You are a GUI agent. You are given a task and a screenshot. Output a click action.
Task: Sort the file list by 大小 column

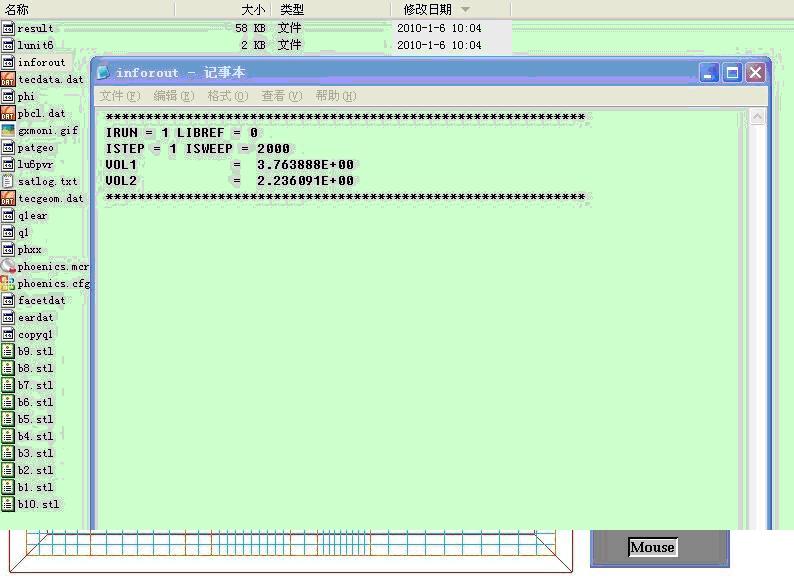252,9
